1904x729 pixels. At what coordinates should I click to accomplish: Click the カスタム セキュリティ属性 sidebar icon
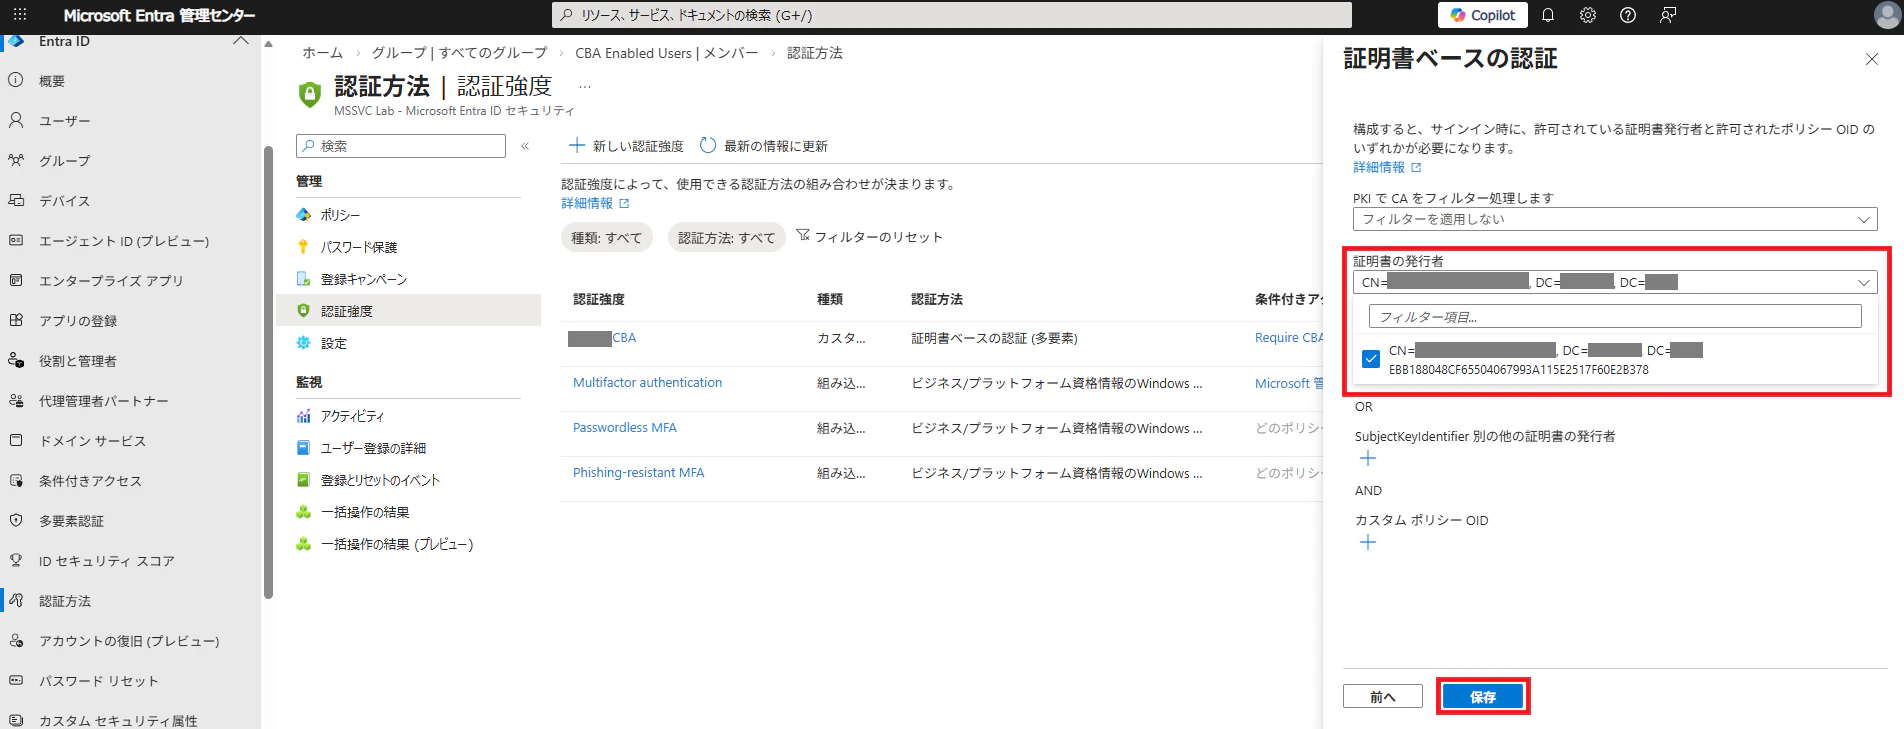(x=16, y=720)
